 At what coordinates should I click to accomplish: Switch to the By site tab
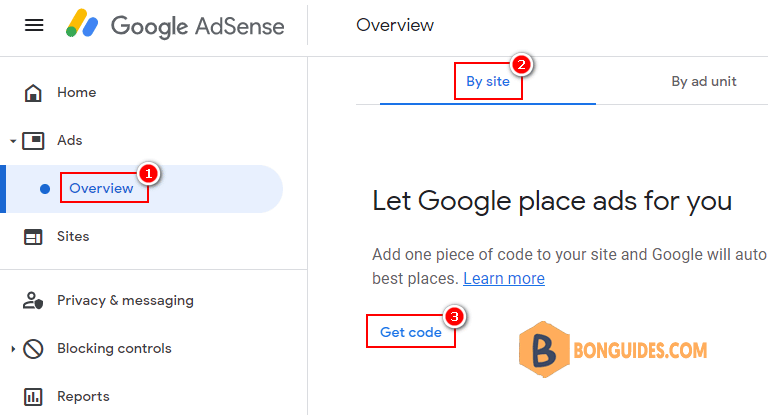(x=488, y=81)
